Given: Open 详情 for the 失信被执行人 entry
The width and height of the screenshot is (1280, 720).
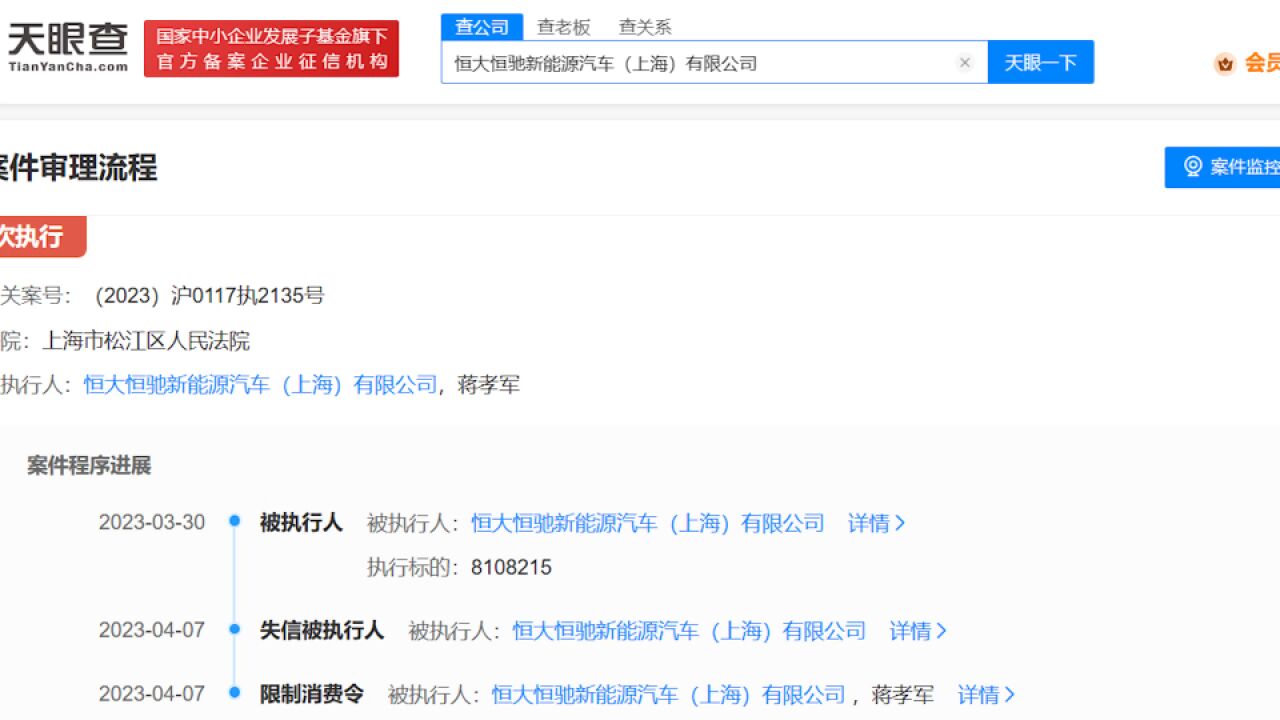Looking at the screenshot, I should click(x=918, y=631).
